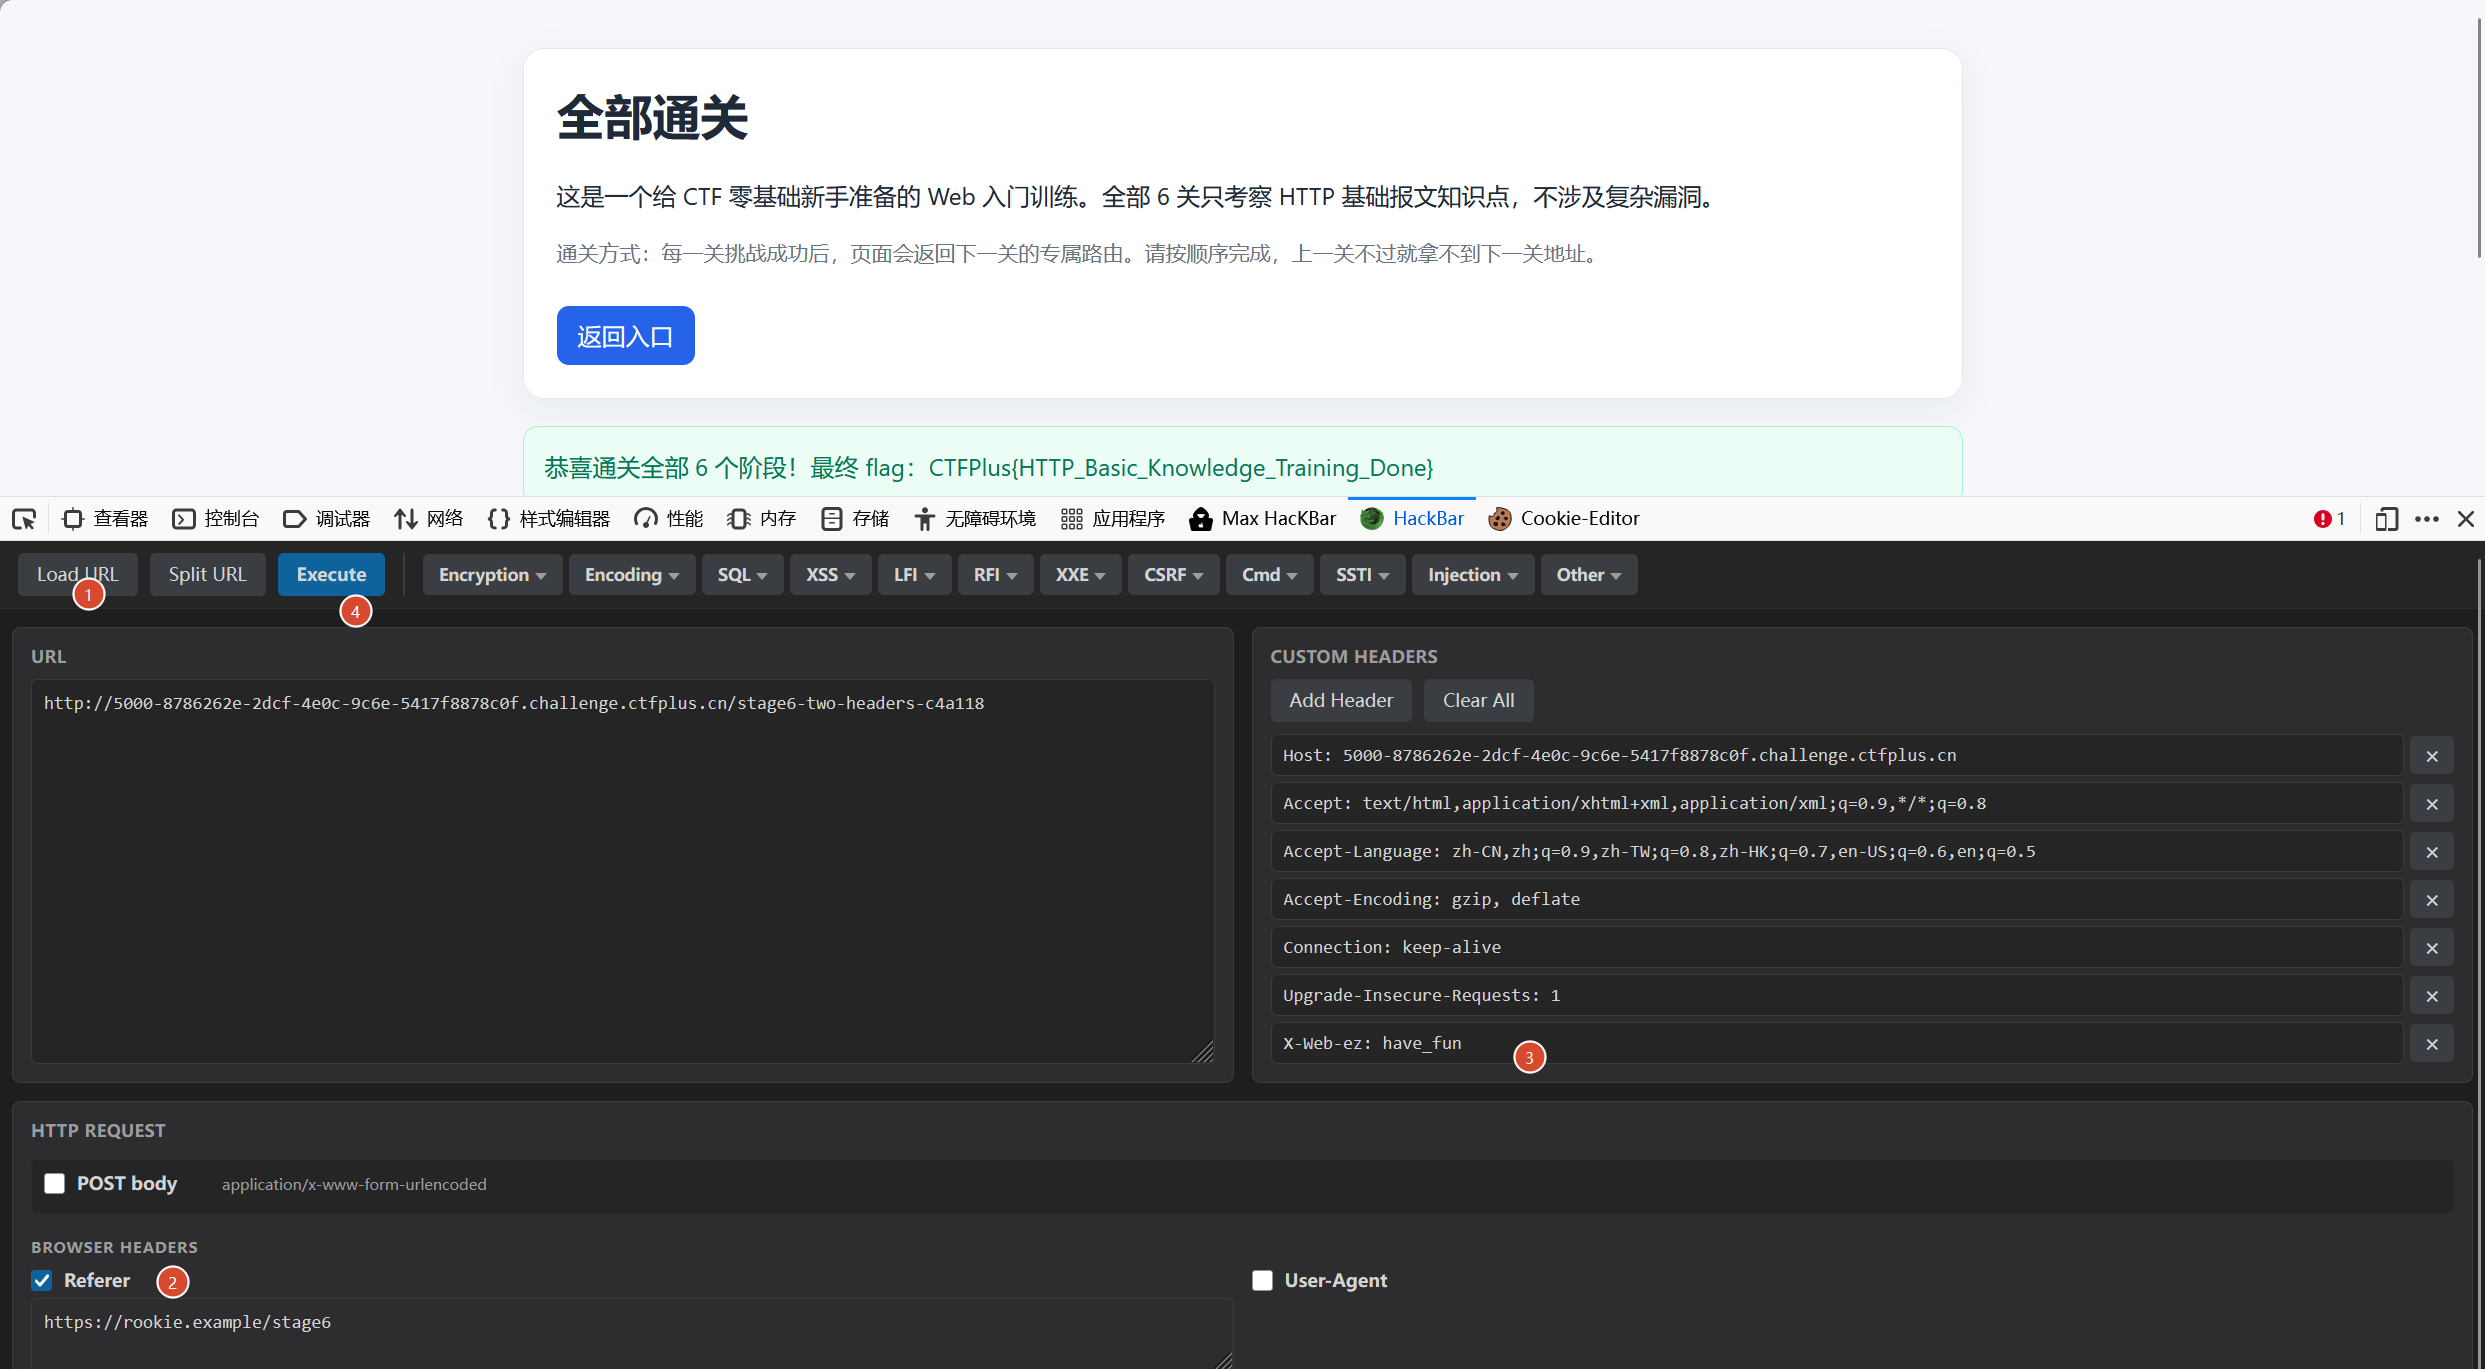Click the Execute button
2485x1369 pixels.
point(331,575)
